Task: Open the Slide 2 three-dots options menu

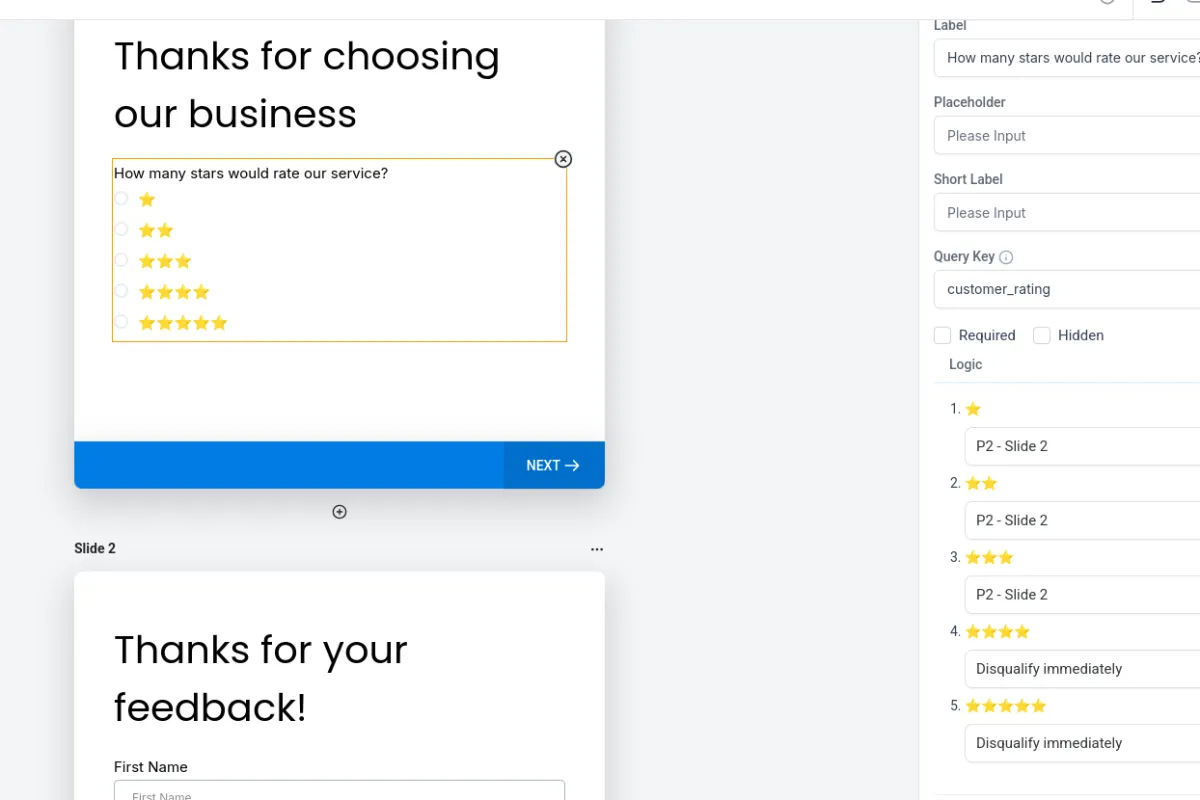Action: point(597,549)
